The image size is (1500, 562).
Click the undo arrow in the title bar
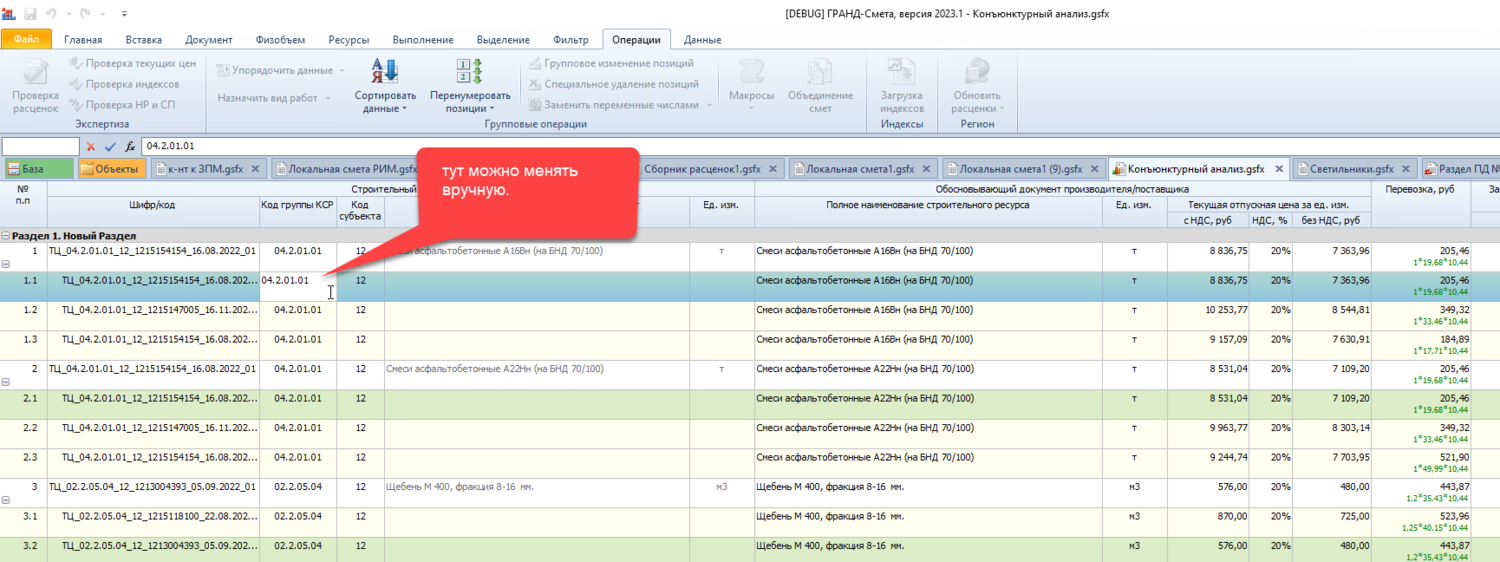(50, 14)
